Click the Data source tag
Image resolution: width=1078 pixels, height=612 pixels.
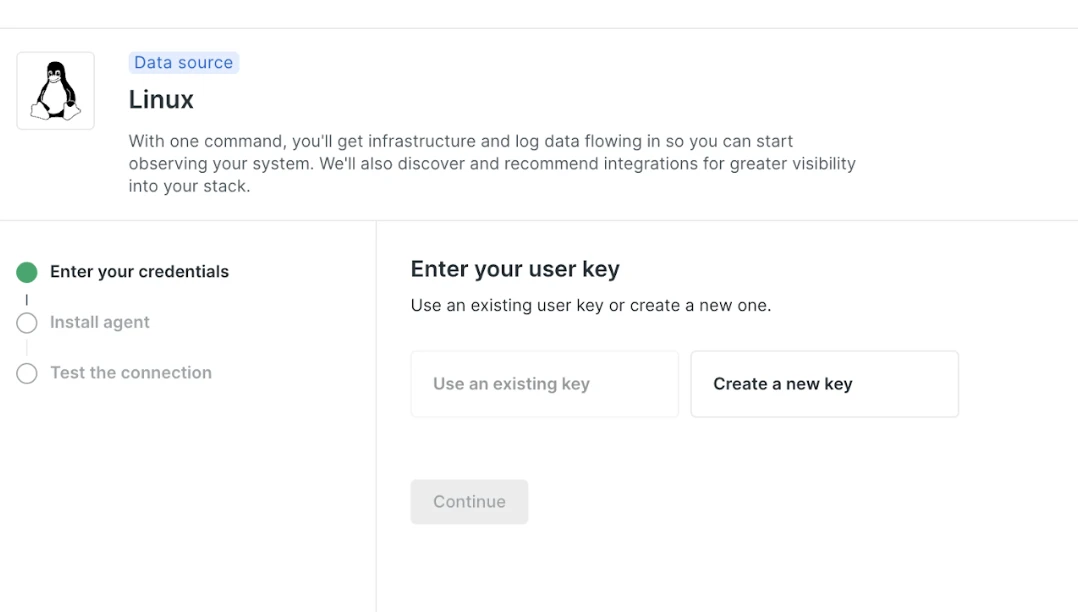click(x=184, y=63)
